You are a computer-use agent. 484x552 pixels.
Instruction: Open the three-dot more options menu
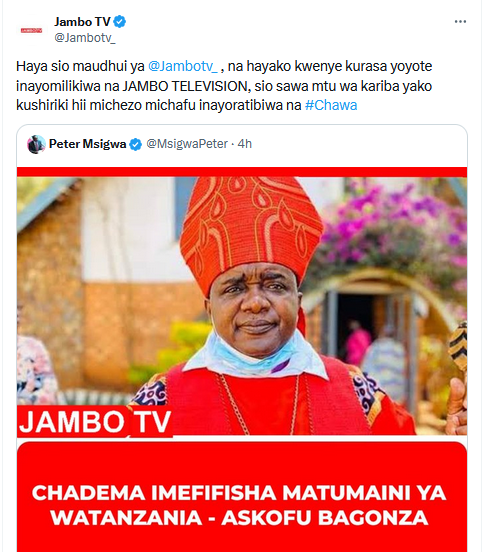click(460, 22)
